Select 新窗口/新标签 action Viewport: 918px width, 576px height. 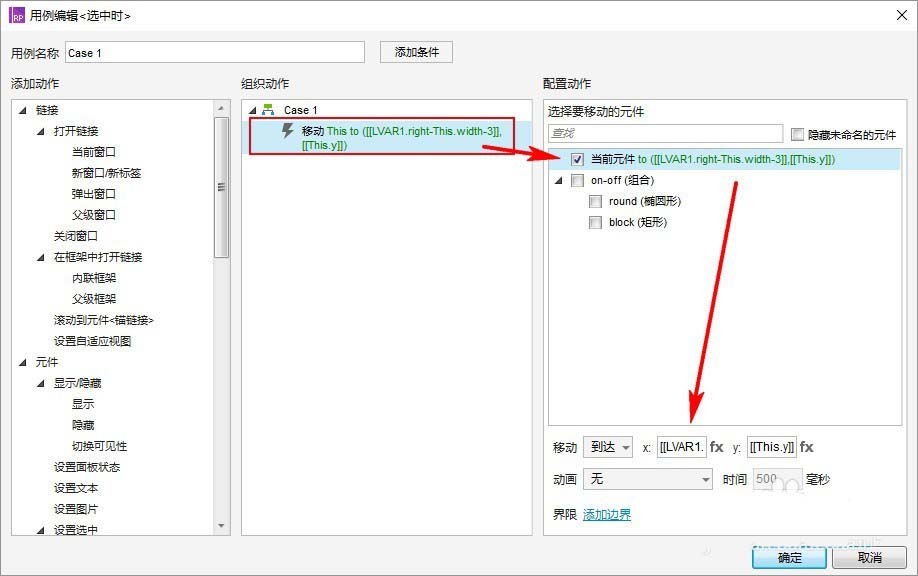pos(106,173)
